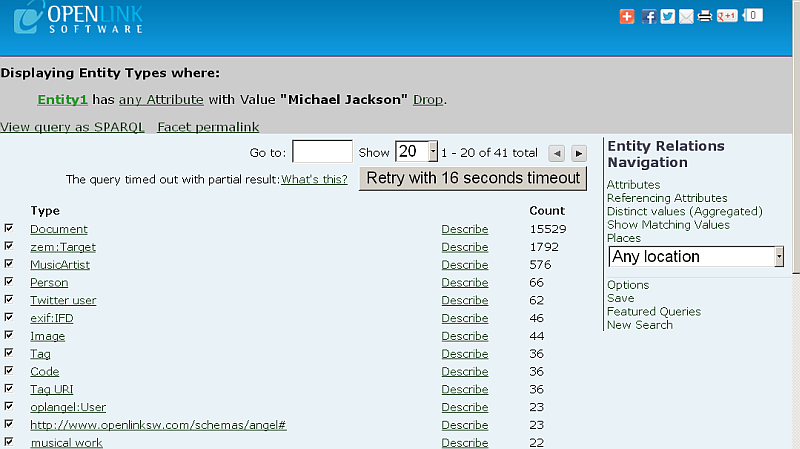Open the Facet permalink
The image size is (800, 449).
(208, 127)
